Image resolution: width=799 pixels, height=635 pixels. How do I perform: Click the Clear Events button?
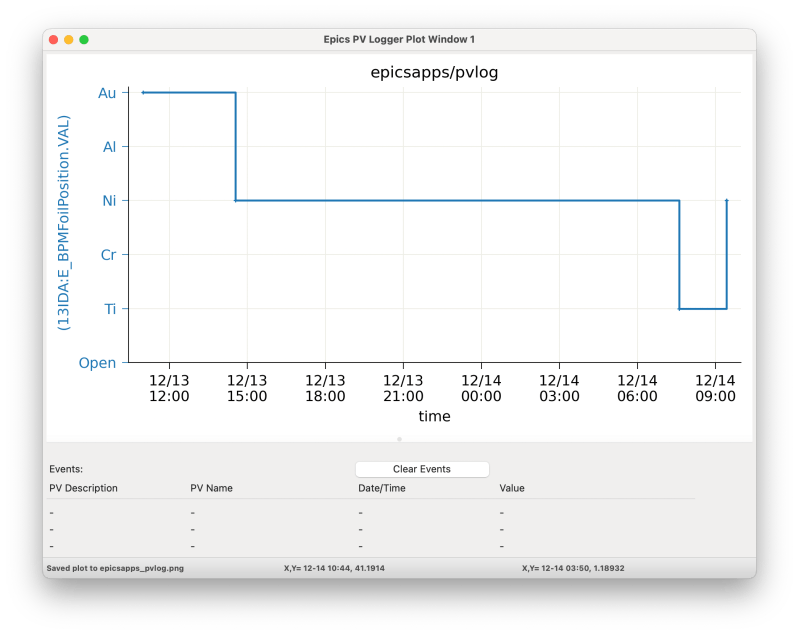coord(422,469)
